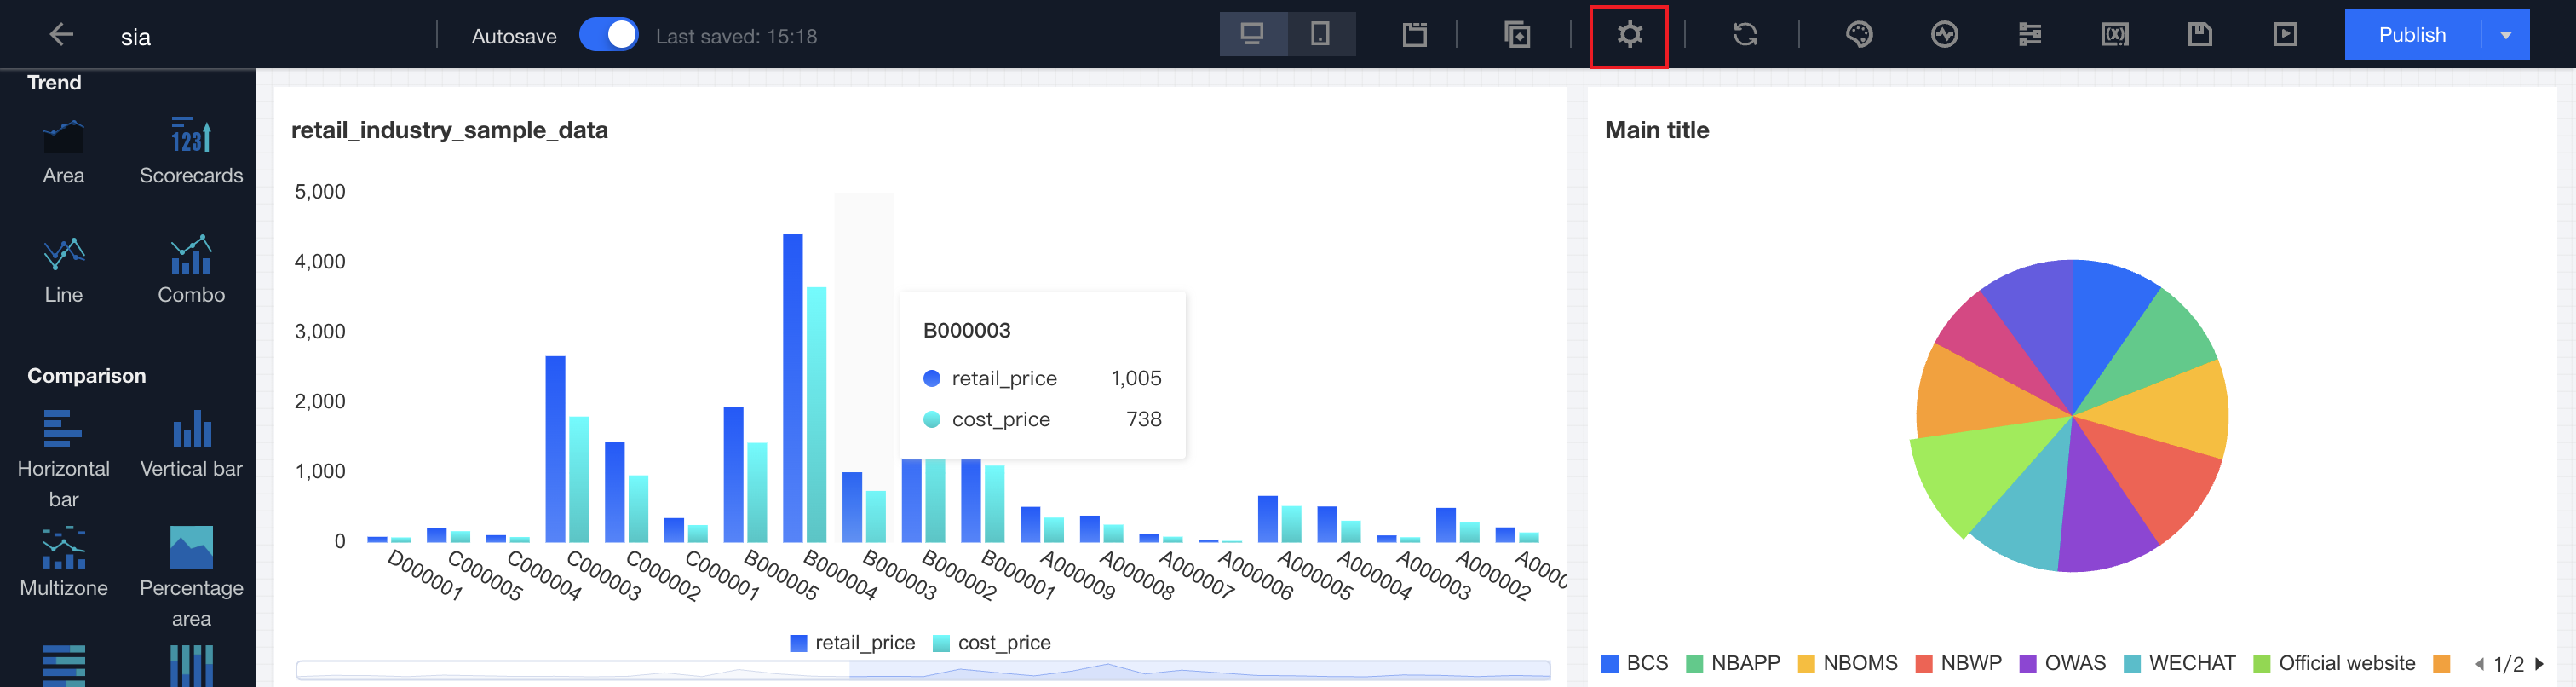Click the settings gear icon in toolbar
Image resolution: width=2576 pixels, height=687 pixels.
pos(1628,35)
